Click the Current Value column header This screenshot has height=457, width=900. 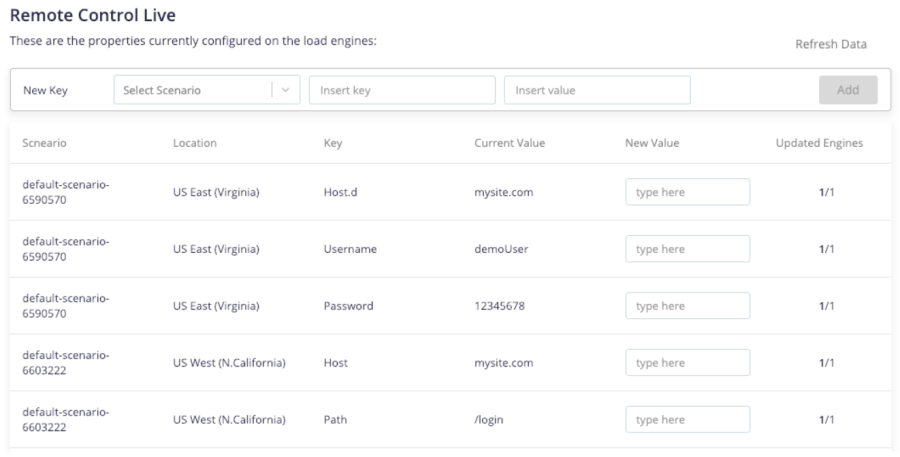tap(509, 143)
